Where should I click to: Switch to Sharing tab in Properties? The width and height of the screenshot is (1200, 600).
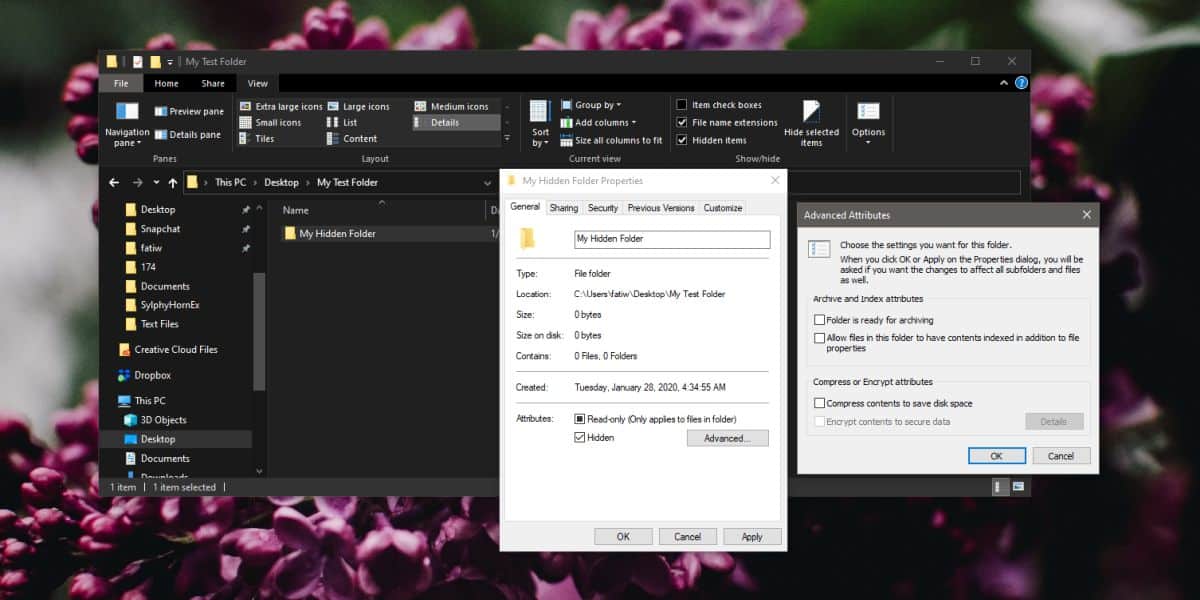click(564, 208)
